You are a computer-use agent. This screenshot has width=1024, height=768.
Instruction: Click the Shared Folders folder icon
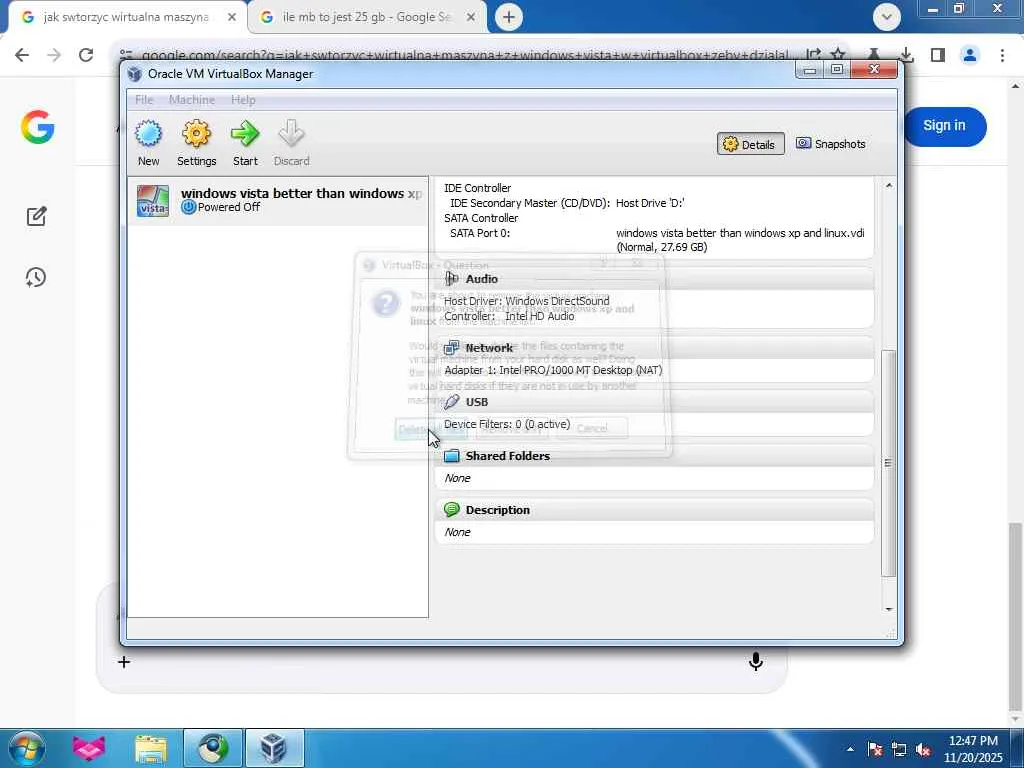pyautogui.click(x=451, y=456)
